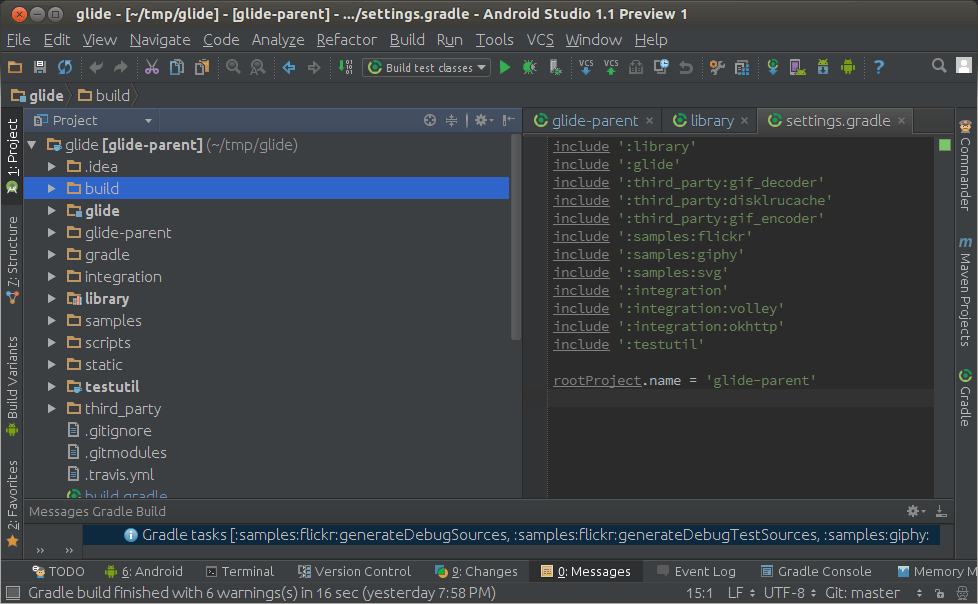Open the Build test classes run configuration dropdown
Screen dimensions: 978x604
pyautogui.click(x=427, y=67)
